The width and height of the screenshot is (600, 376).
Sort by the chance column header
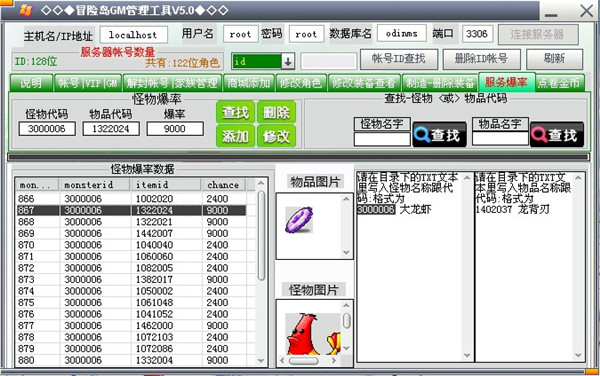(x=224, y=185)
